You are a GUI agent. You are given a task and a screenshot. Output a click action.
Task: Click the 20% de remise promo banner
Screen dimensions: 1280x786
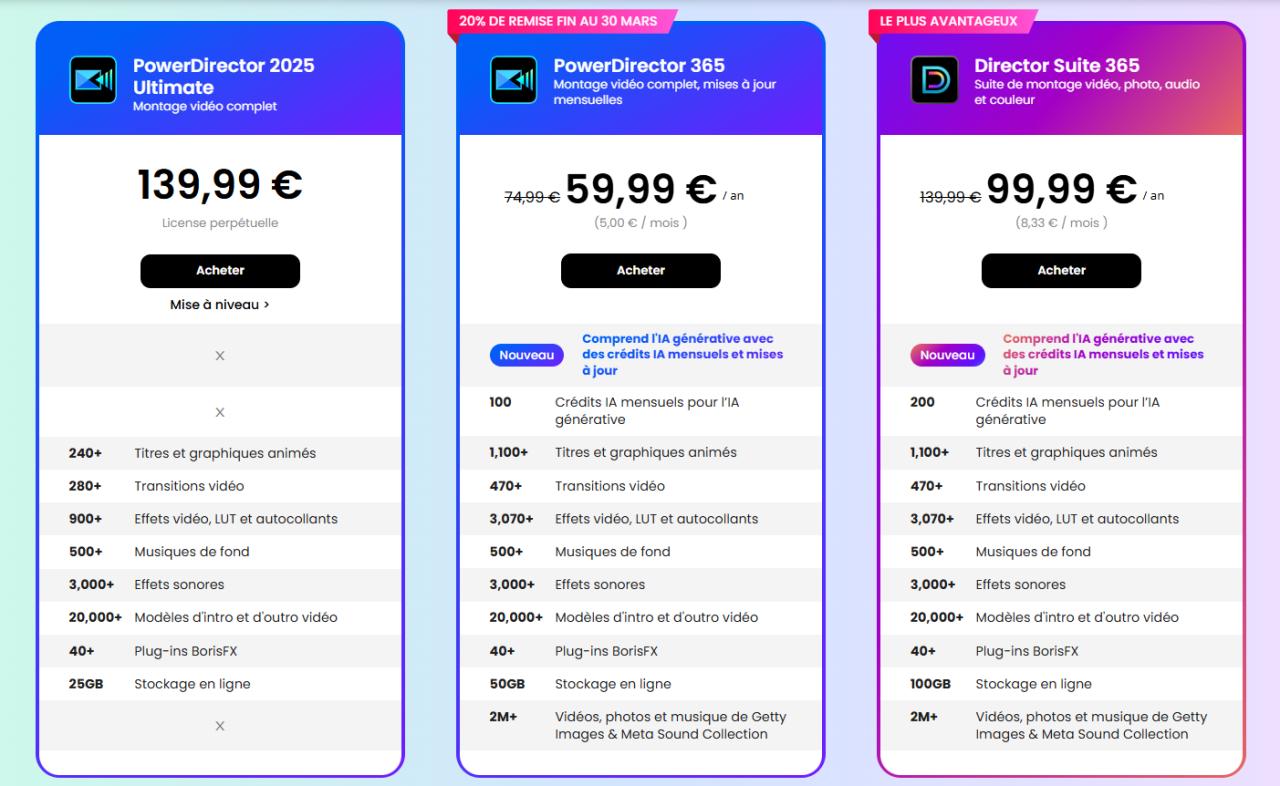point(560,20)
